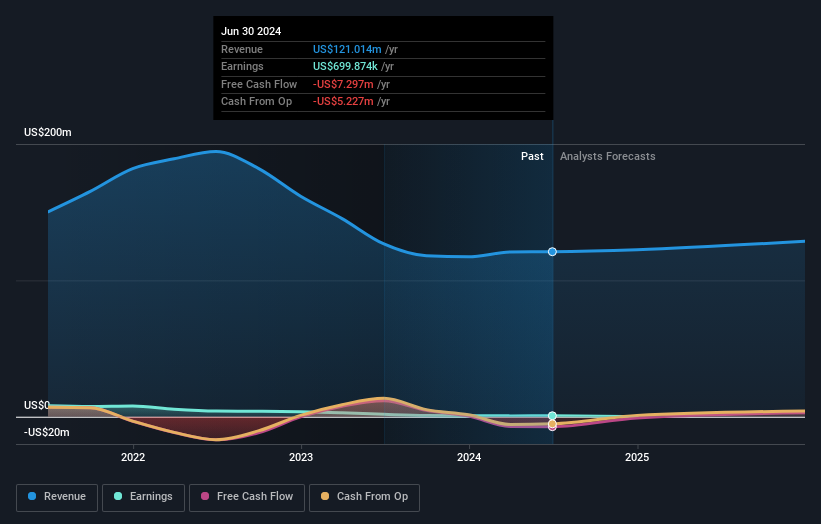
Task: Click the Past section label
Action: 532,157
